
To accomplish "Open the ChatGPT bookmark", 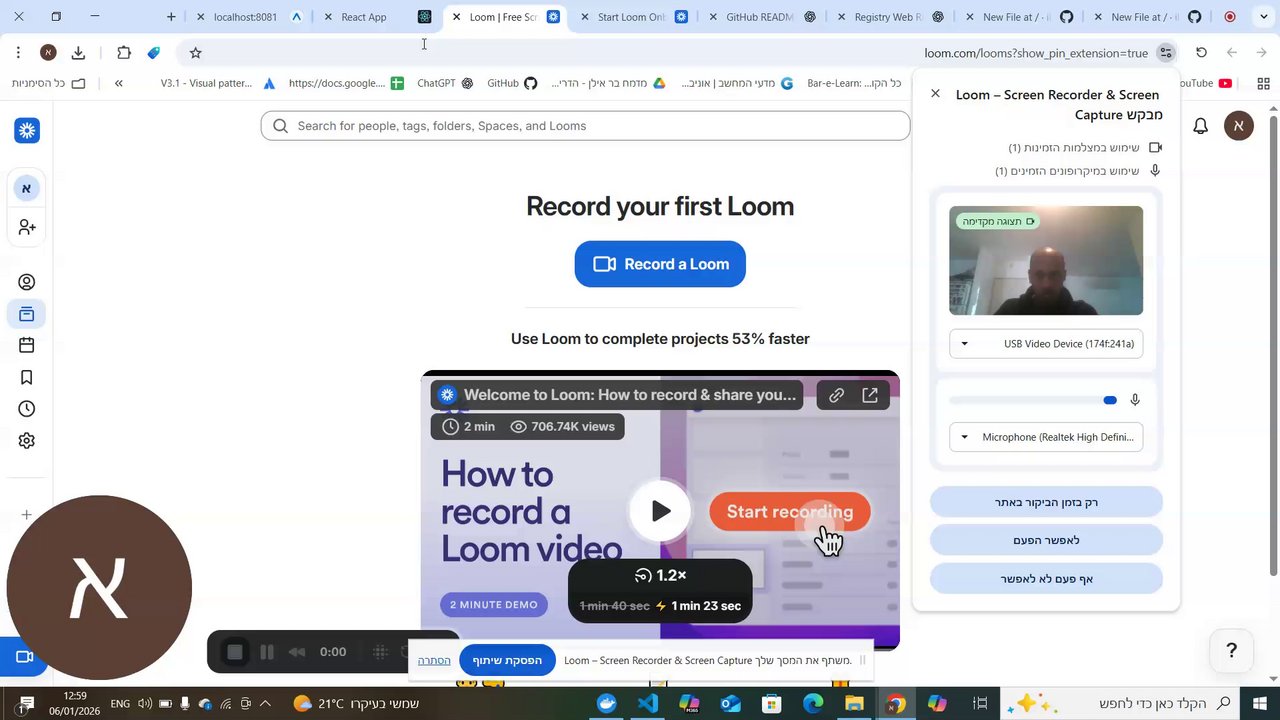I will tap(445, 83).
